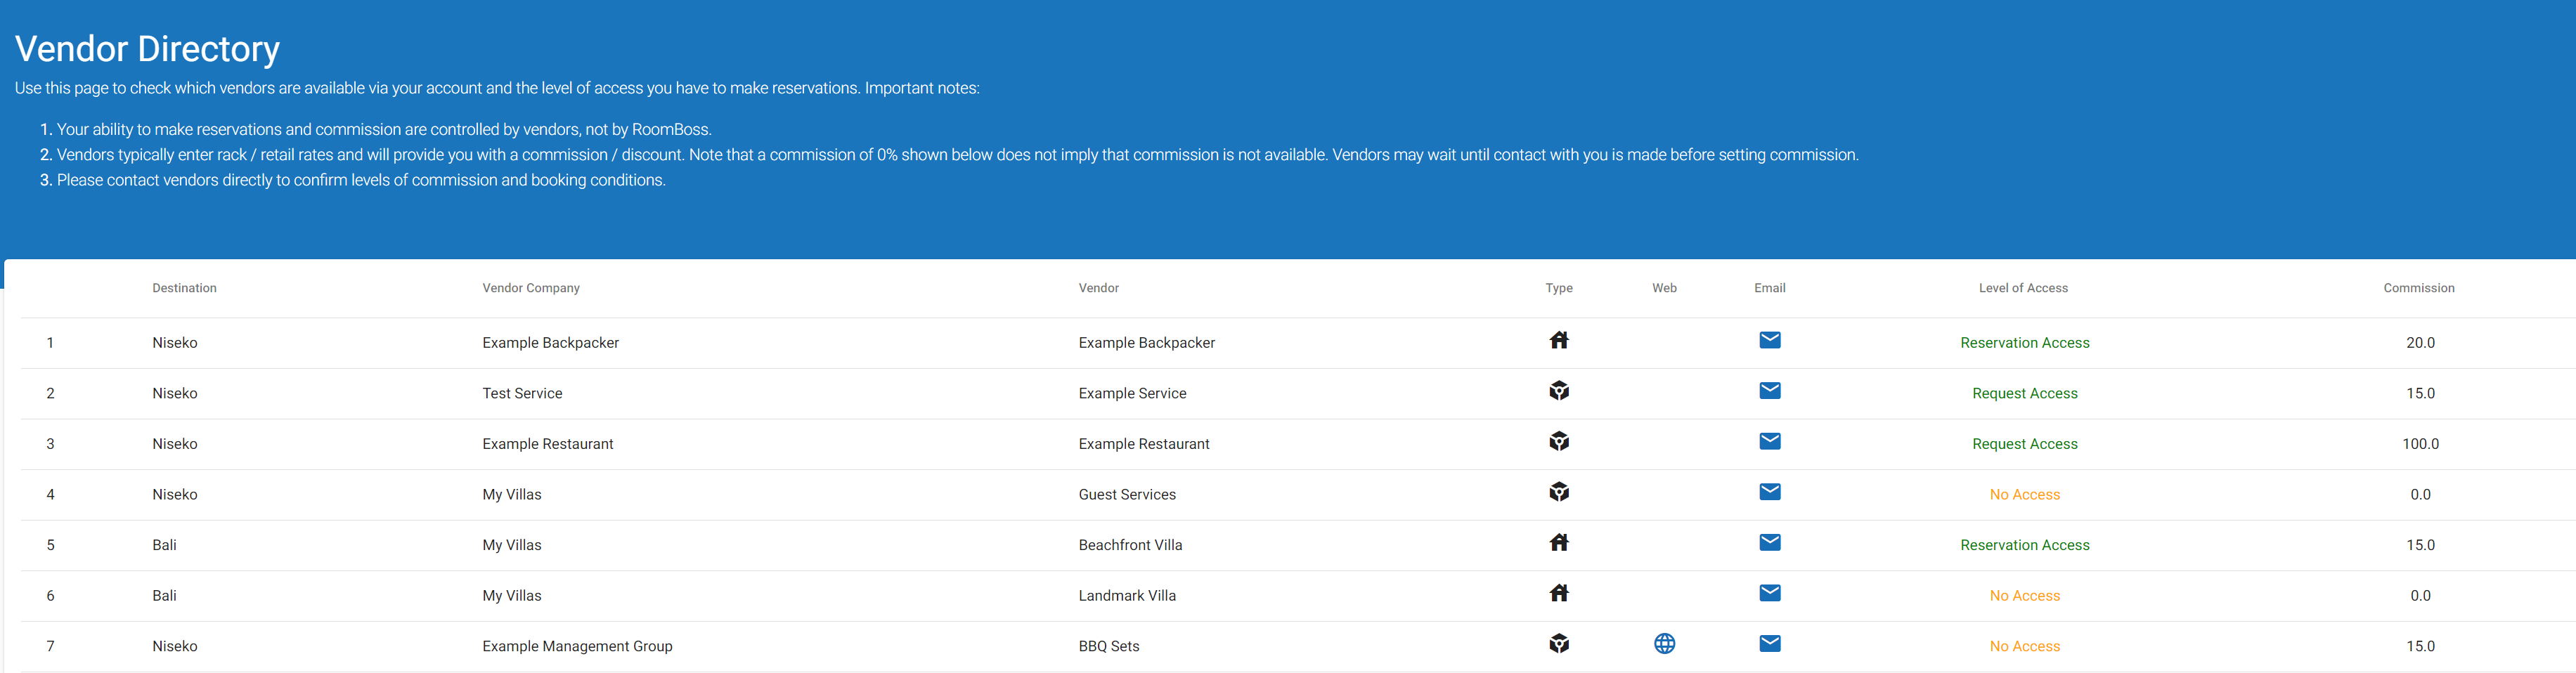Viewport: 2576px width, 673px height.
Task: Select No Access status for Guest Services
Action: click(x=2024, y=495)
